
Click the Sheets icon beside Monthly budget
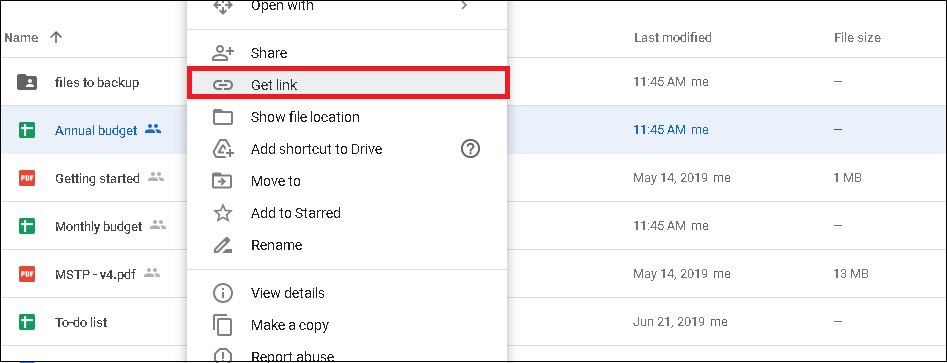point(26,226)
